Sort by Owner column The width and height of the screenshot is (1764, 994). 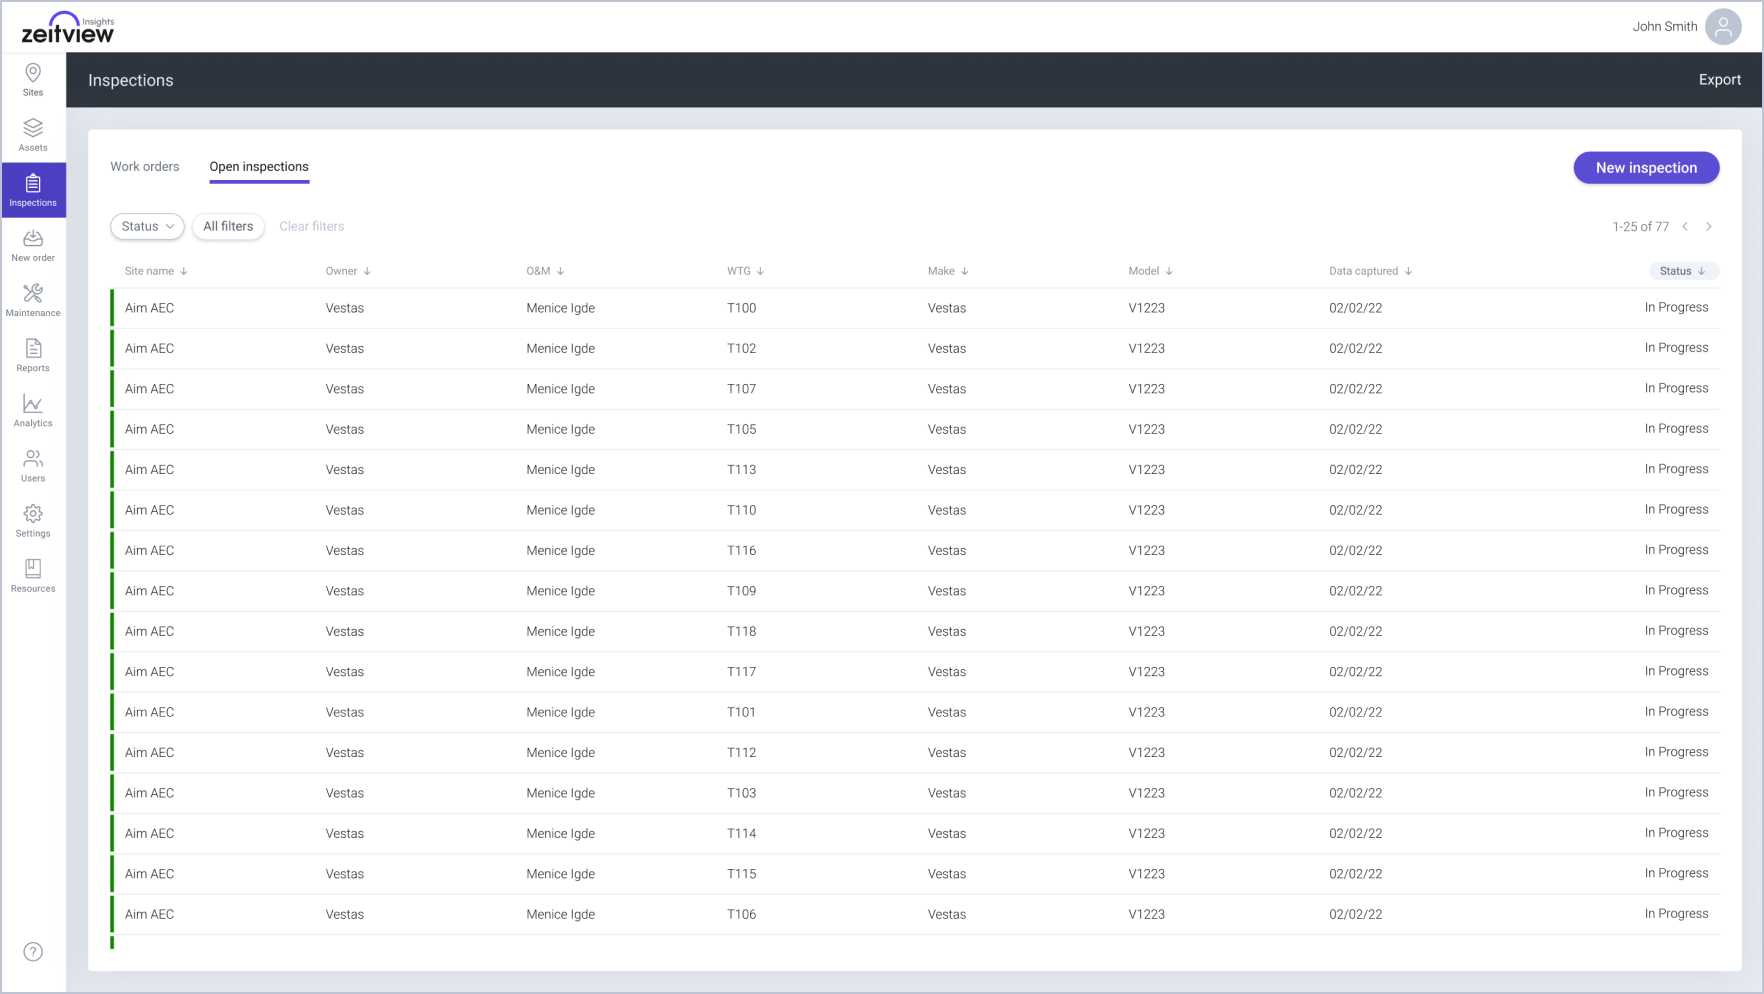(x=348, y=271)
